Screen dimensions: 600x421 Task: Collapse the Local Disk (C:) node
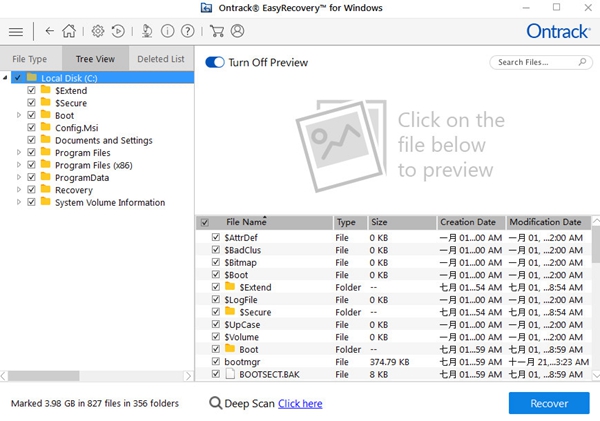(5, 78)
